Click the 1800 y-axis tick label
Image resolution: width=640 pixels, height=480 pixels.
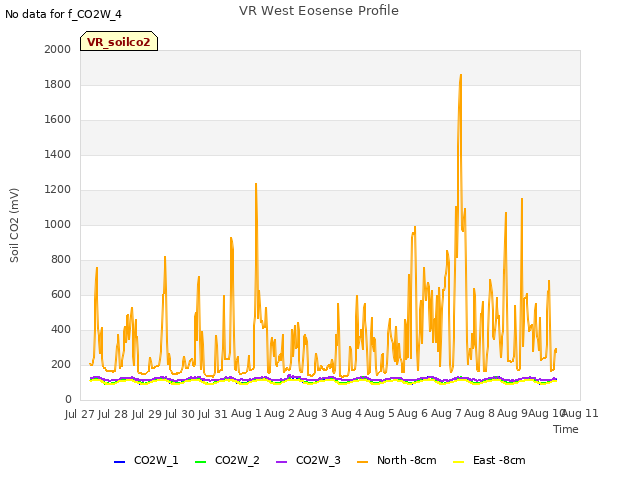pyautogui.click(x=58, y=84)
